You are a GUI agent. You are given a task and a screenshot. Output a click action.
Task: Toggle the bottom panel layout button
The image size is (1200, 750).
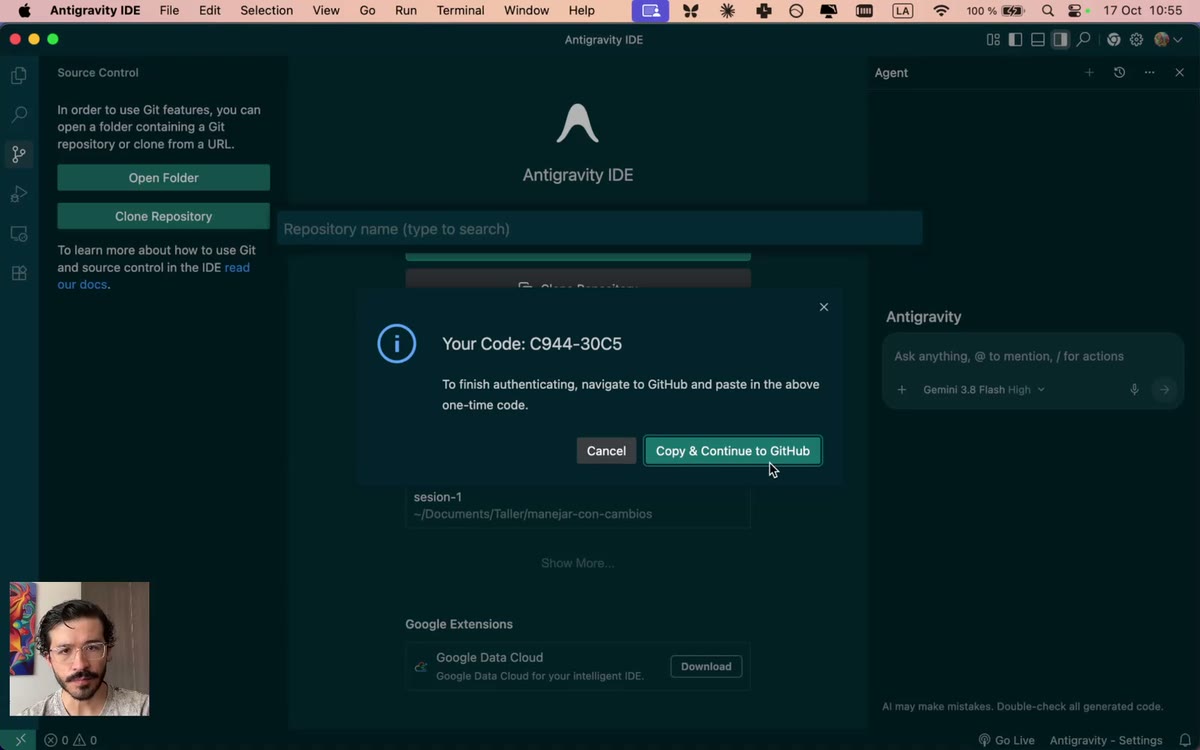(1038, 40)
